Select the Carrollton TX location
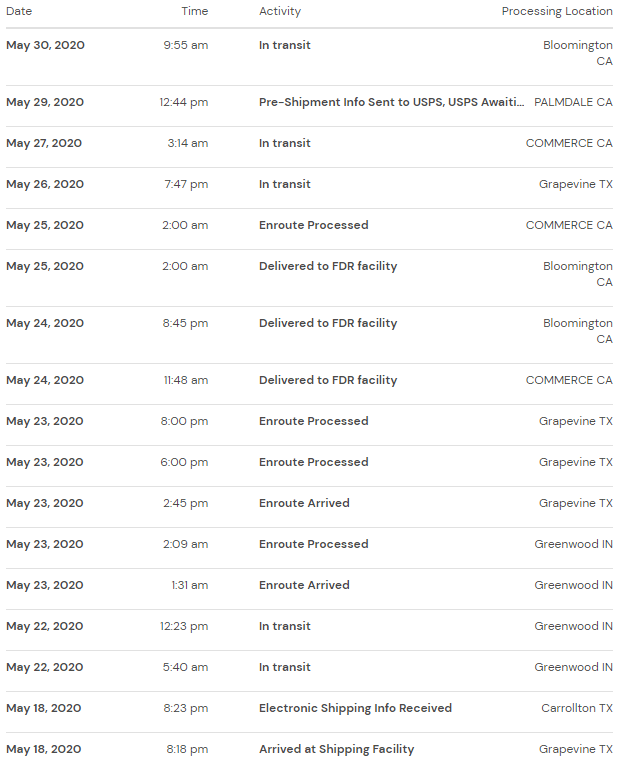This screenshot has height=764, width=617. pos(577,708)
